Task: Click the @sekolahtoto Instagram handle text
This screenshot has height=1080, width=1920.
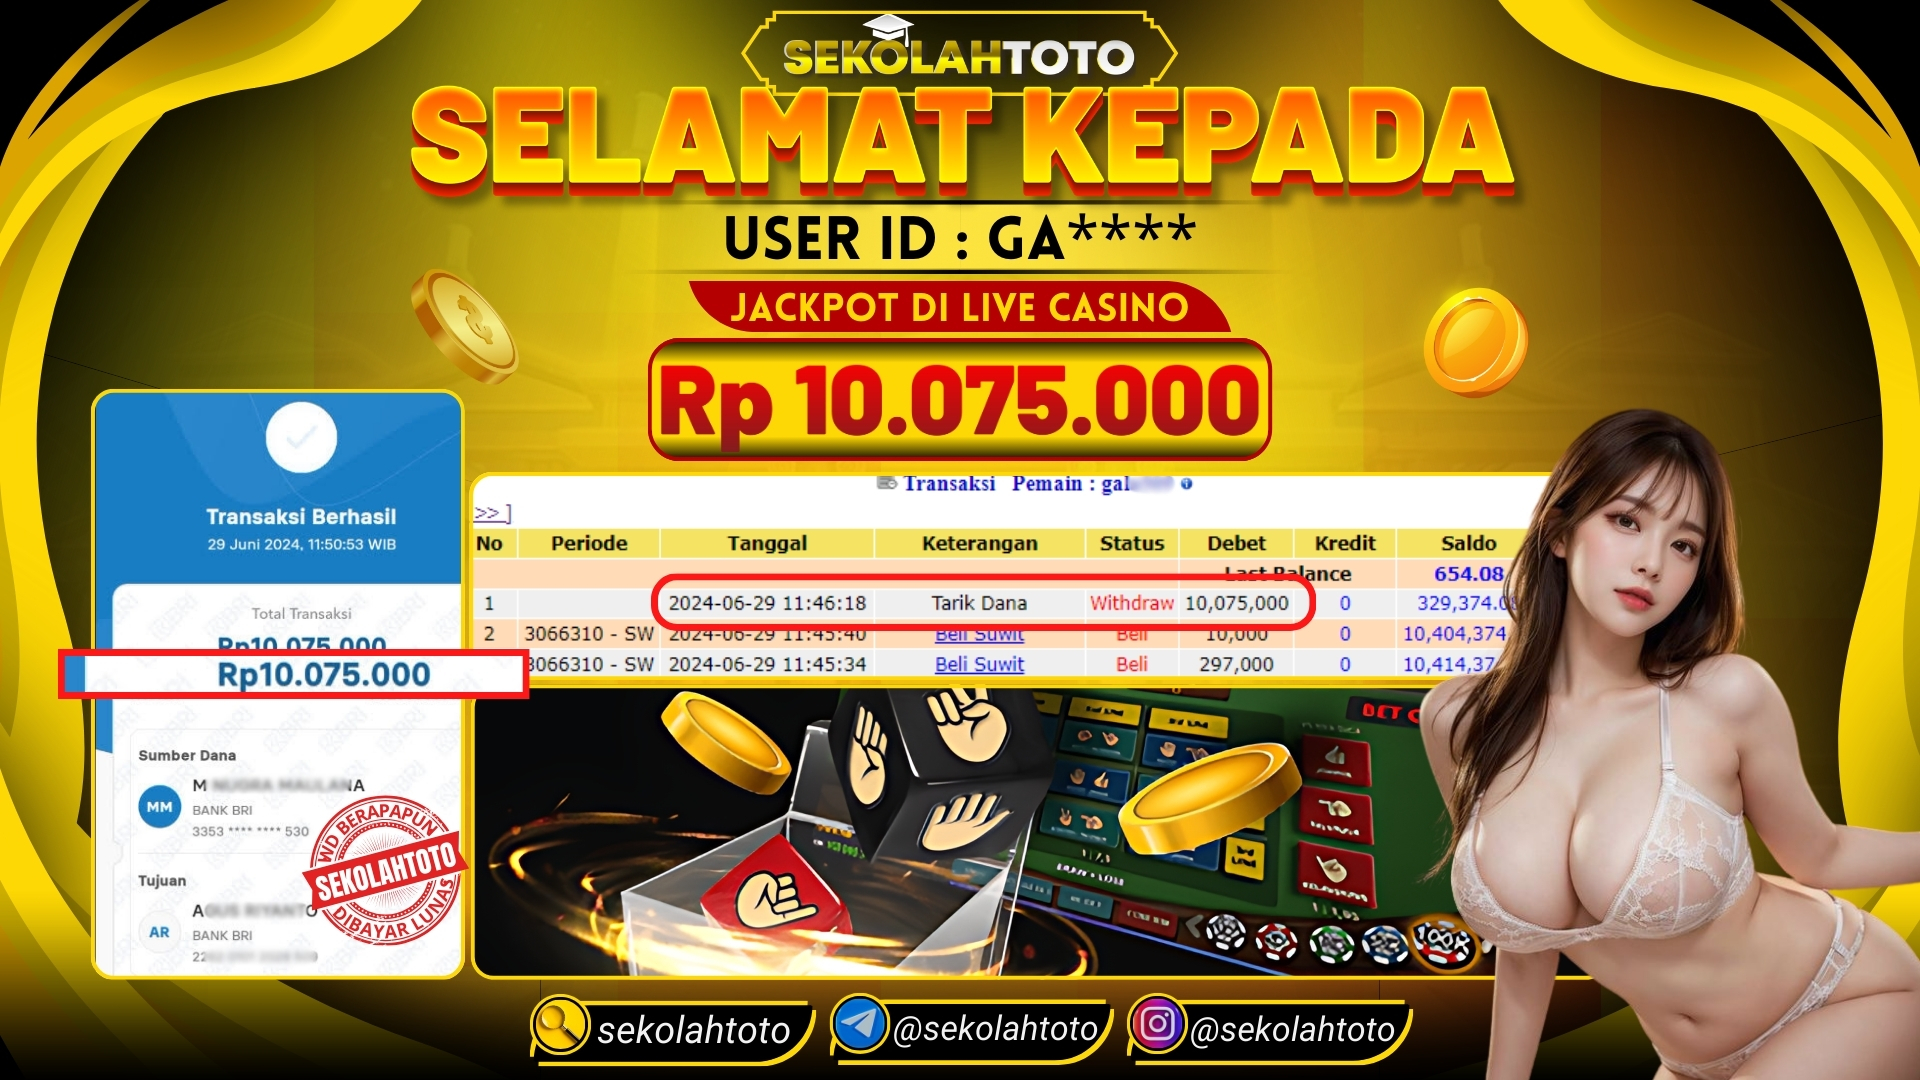Action: 1292,1029
